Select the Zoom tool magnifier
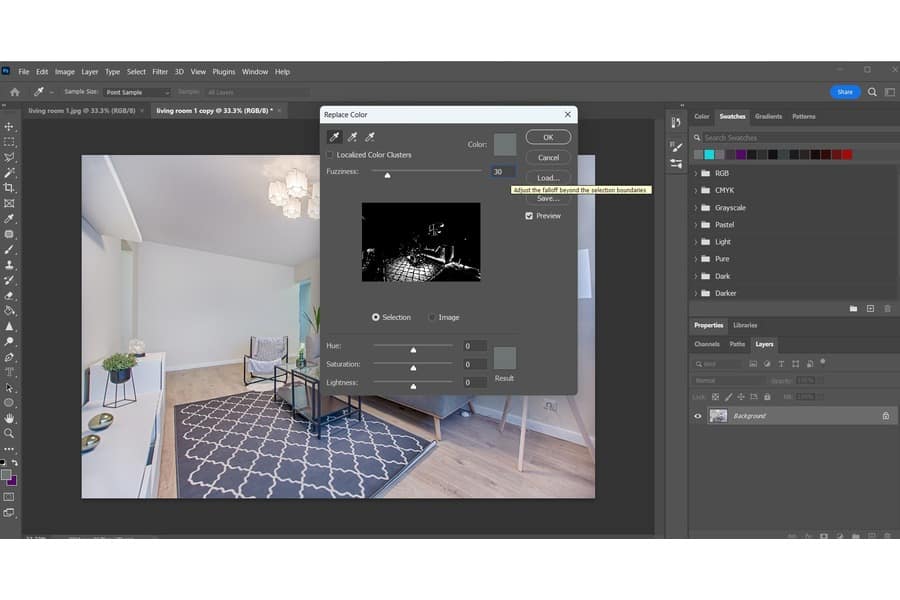 pyautogui.click(x=9, y=433)
